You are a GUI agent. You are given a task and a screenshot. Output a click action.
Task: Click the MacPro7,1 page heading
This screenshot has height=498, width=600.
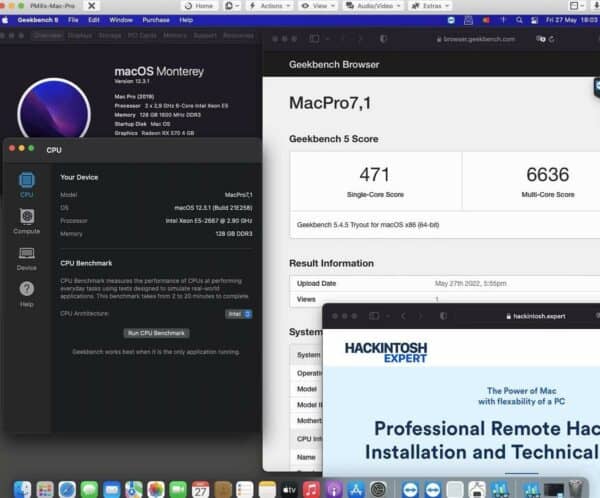[330, 103]
